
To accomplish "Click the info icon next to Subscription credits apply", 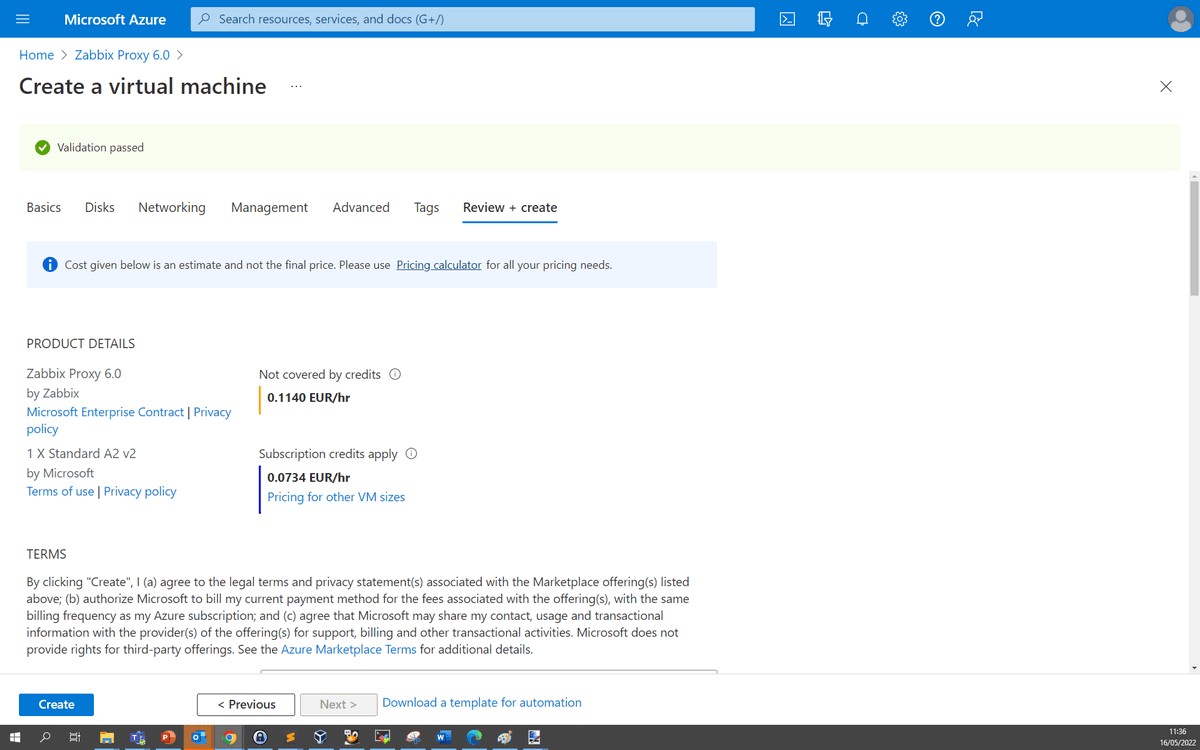I will point(411,453).
